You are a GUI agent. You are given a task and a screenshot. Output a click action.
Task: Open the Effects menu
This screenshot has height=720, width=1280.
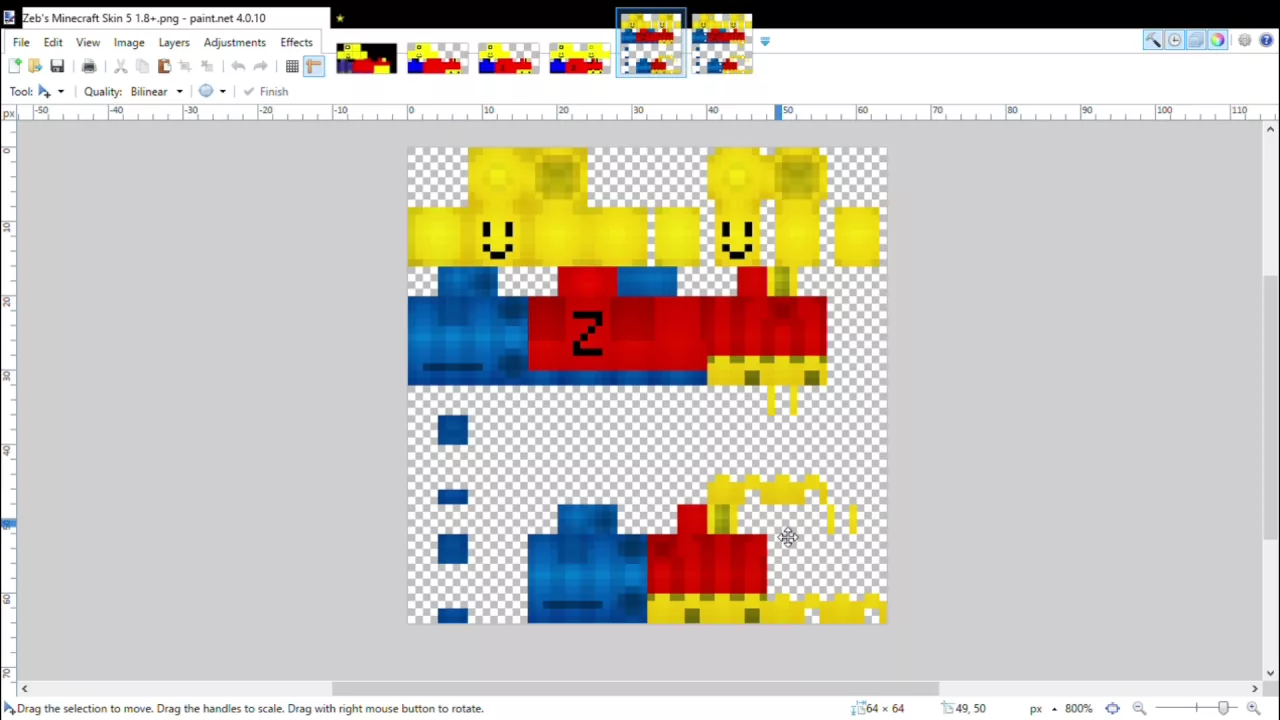296,42
